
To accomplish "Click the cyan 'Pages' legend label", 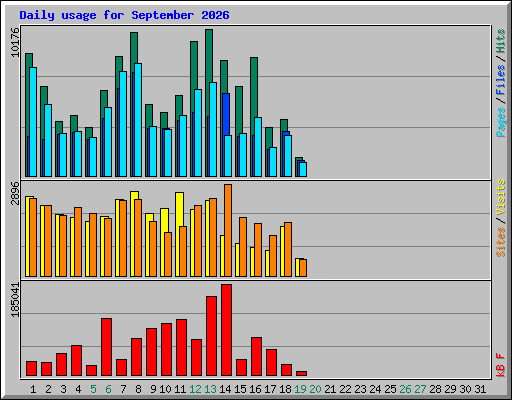I will [501, 122].
